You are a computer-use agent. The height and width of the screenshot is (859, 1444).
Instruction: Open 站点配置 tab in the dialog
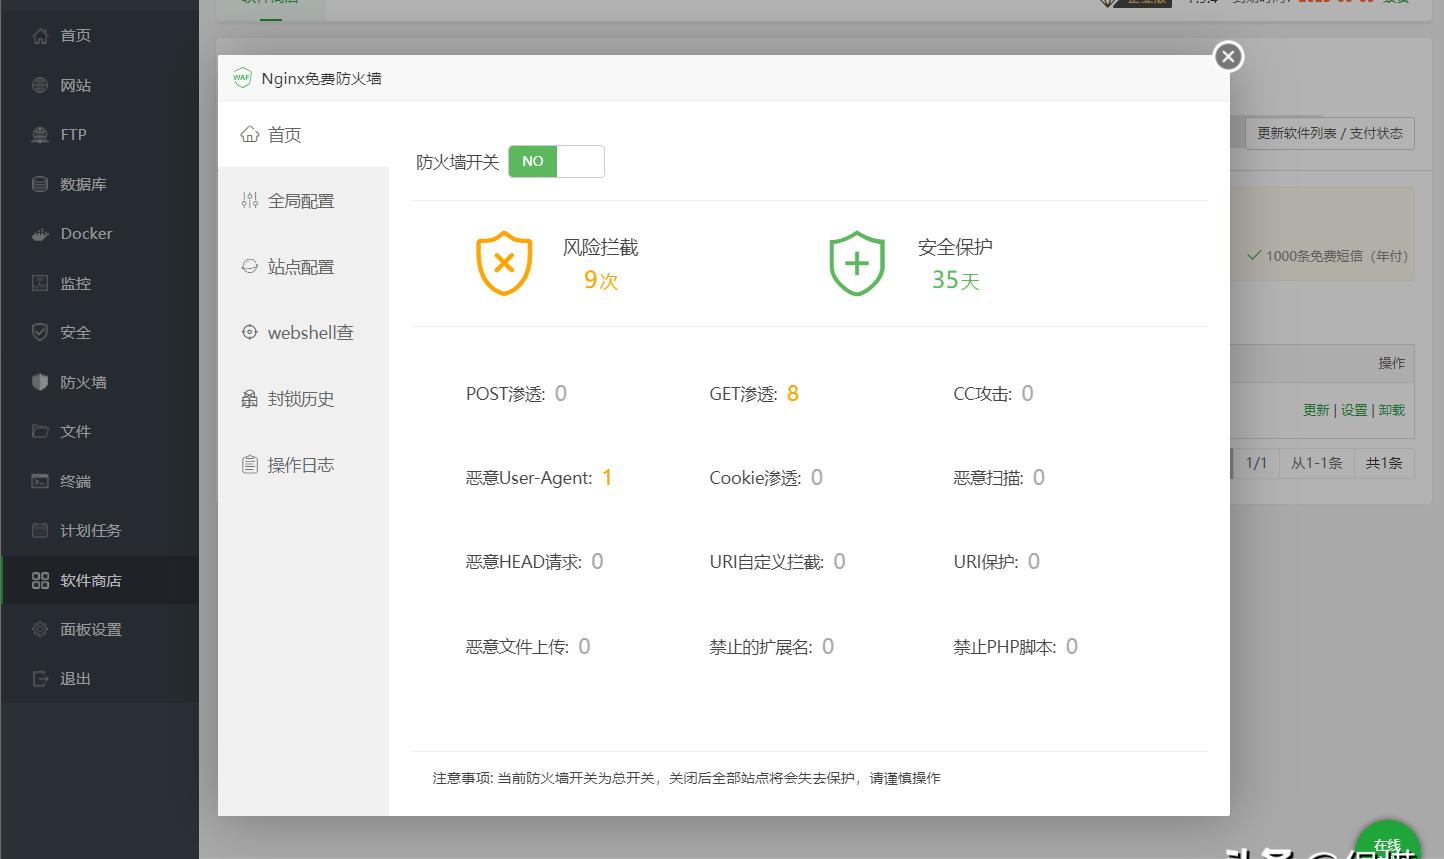(x=303, y=266)
